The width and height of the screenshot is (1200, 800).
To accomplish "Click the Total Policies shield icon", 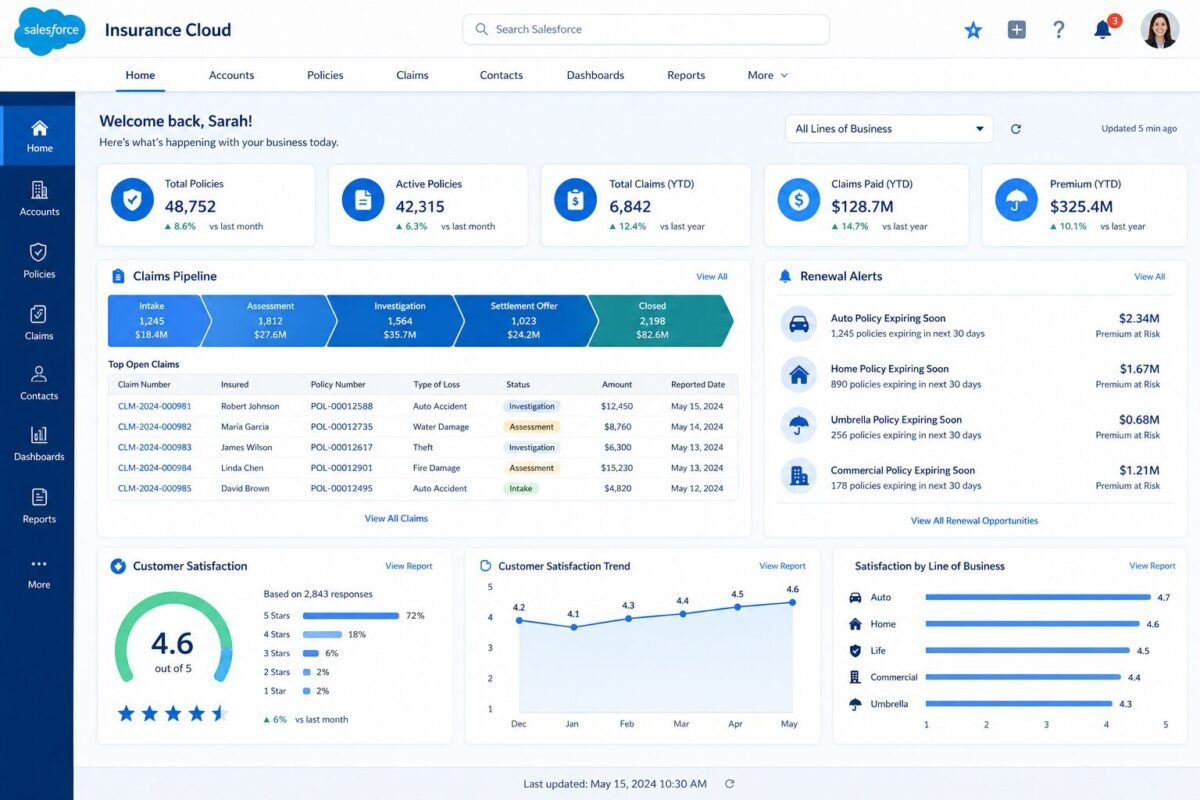I will [x=131, y=200].
